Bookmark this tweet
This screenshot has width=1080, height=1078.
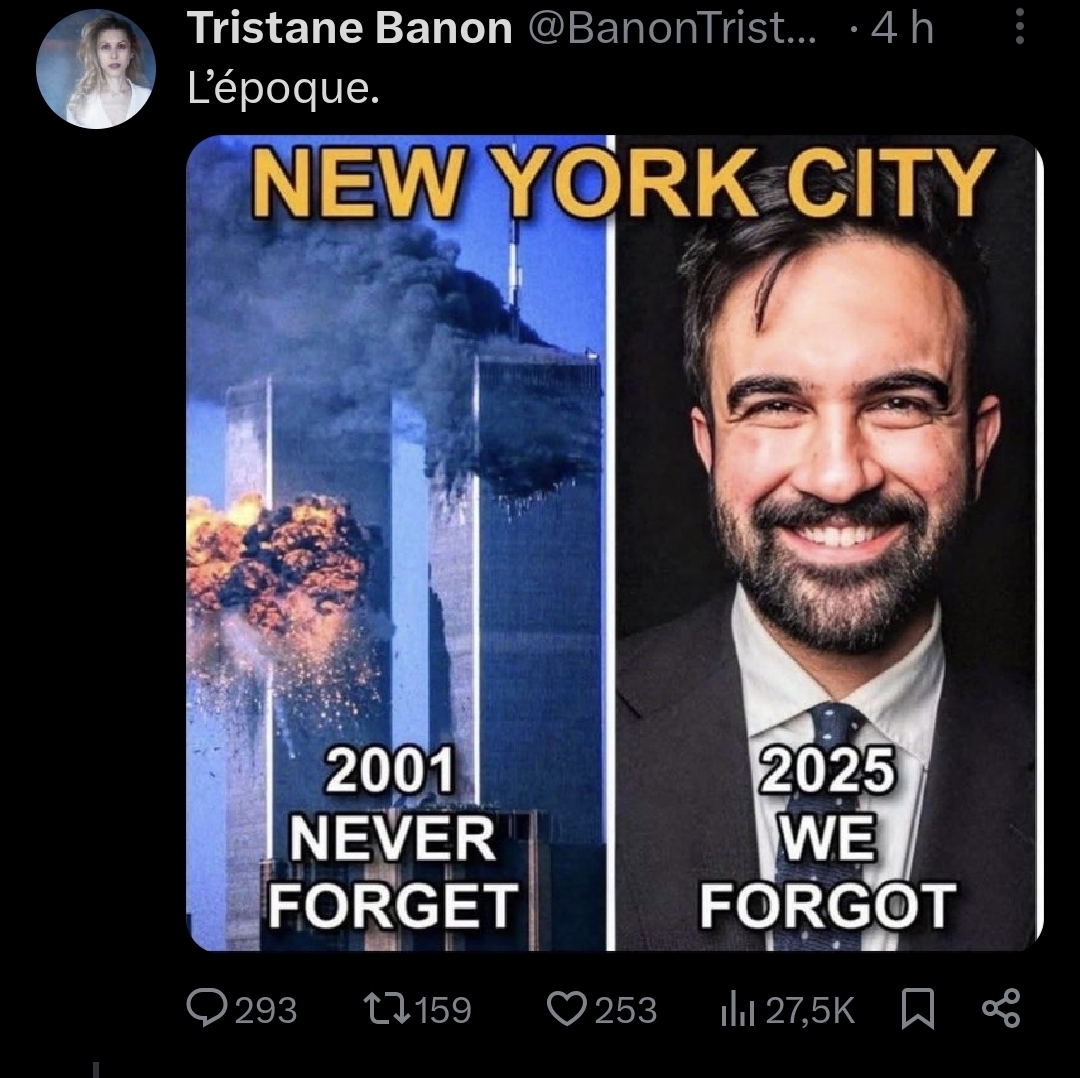(917, 1008)
